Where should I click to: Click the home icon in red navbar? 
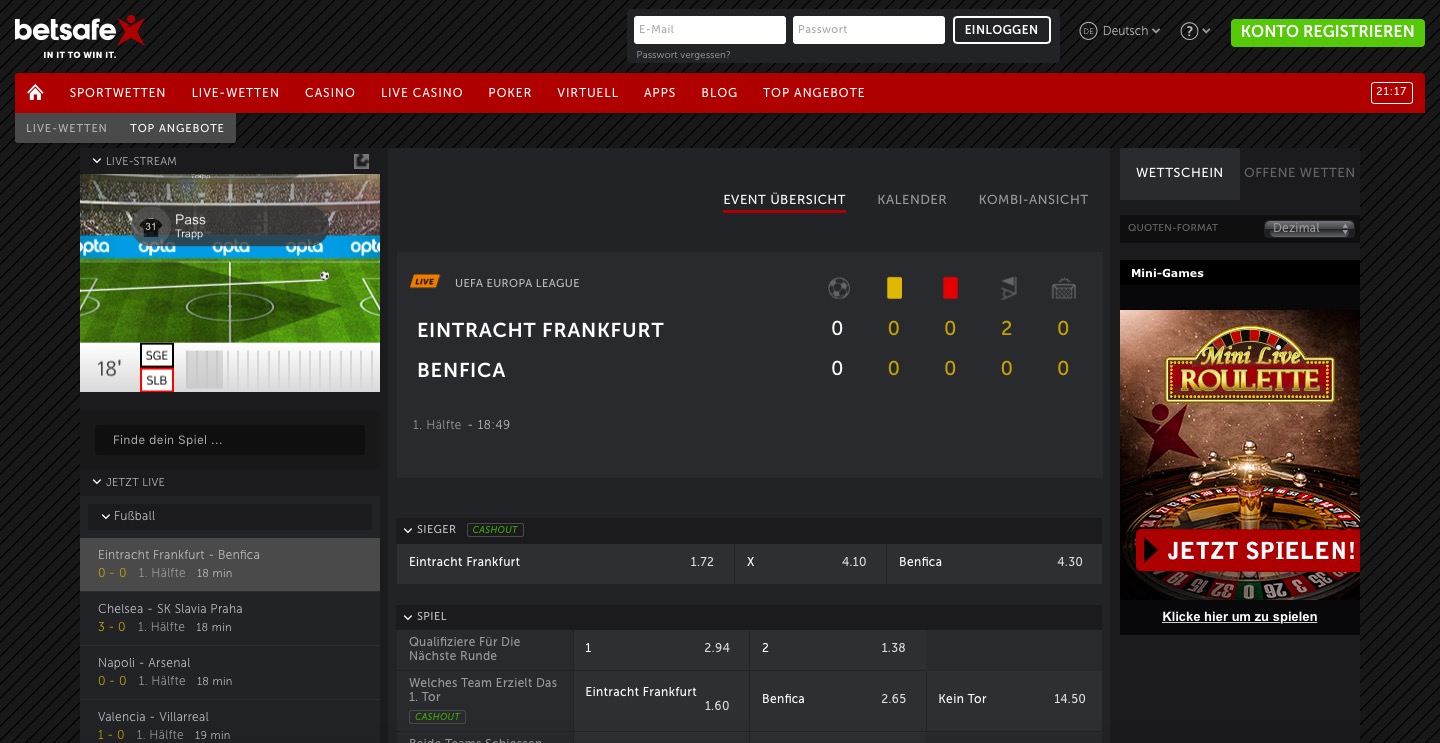[35, 93]
